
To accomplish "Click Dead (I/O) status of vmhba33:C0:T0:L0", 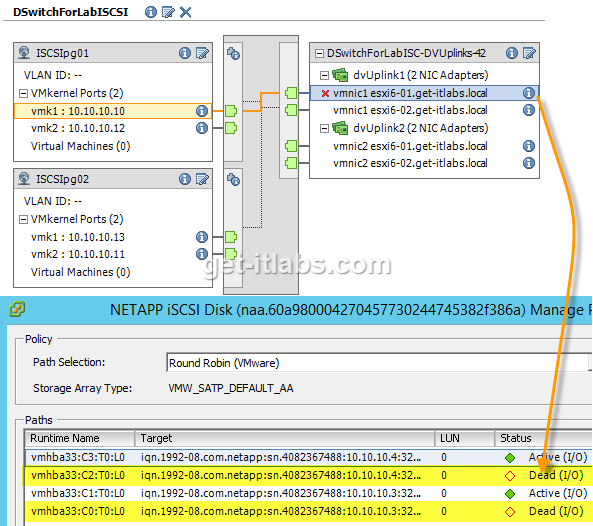I will 556,511.
